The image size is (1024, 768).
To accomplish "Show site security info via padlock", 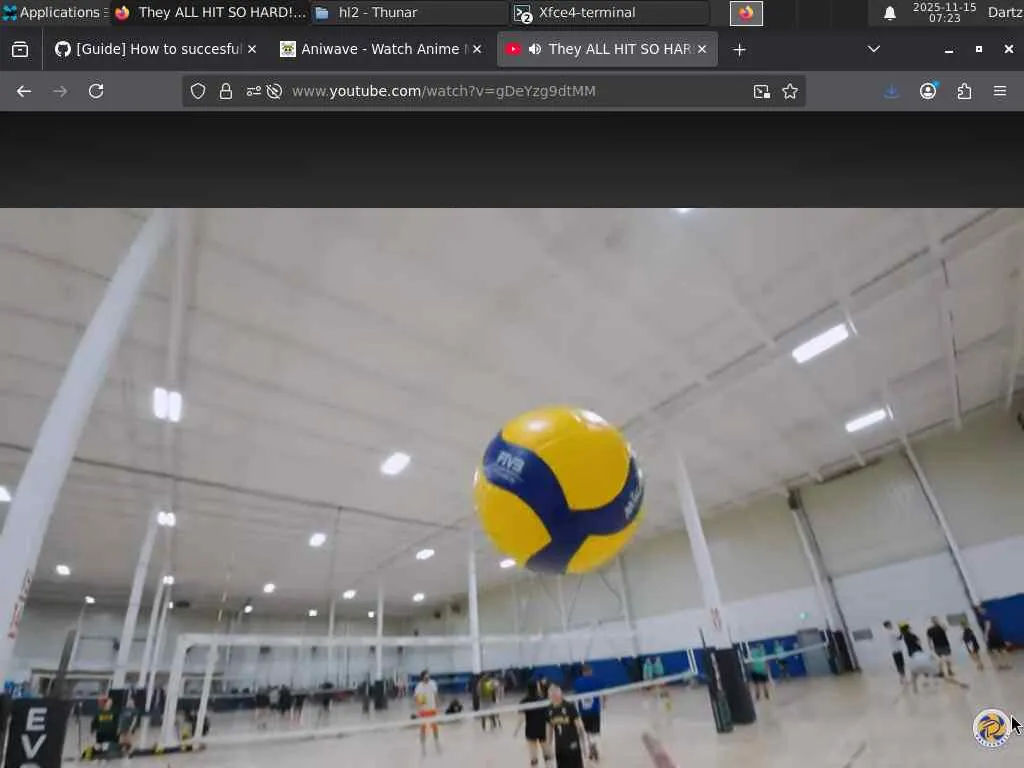I will pyautogui.click(x=226, y=91).
